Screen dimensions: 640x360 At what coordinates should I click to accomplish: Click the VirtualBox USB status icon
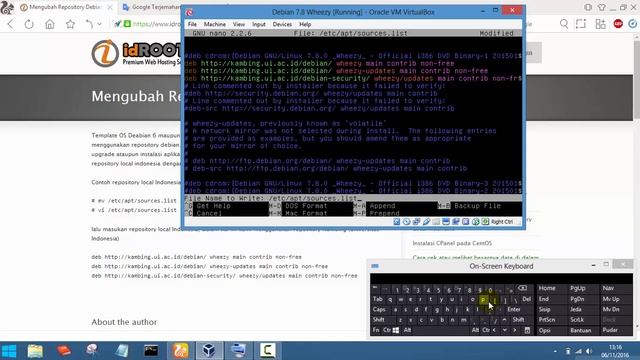point(426,222)
